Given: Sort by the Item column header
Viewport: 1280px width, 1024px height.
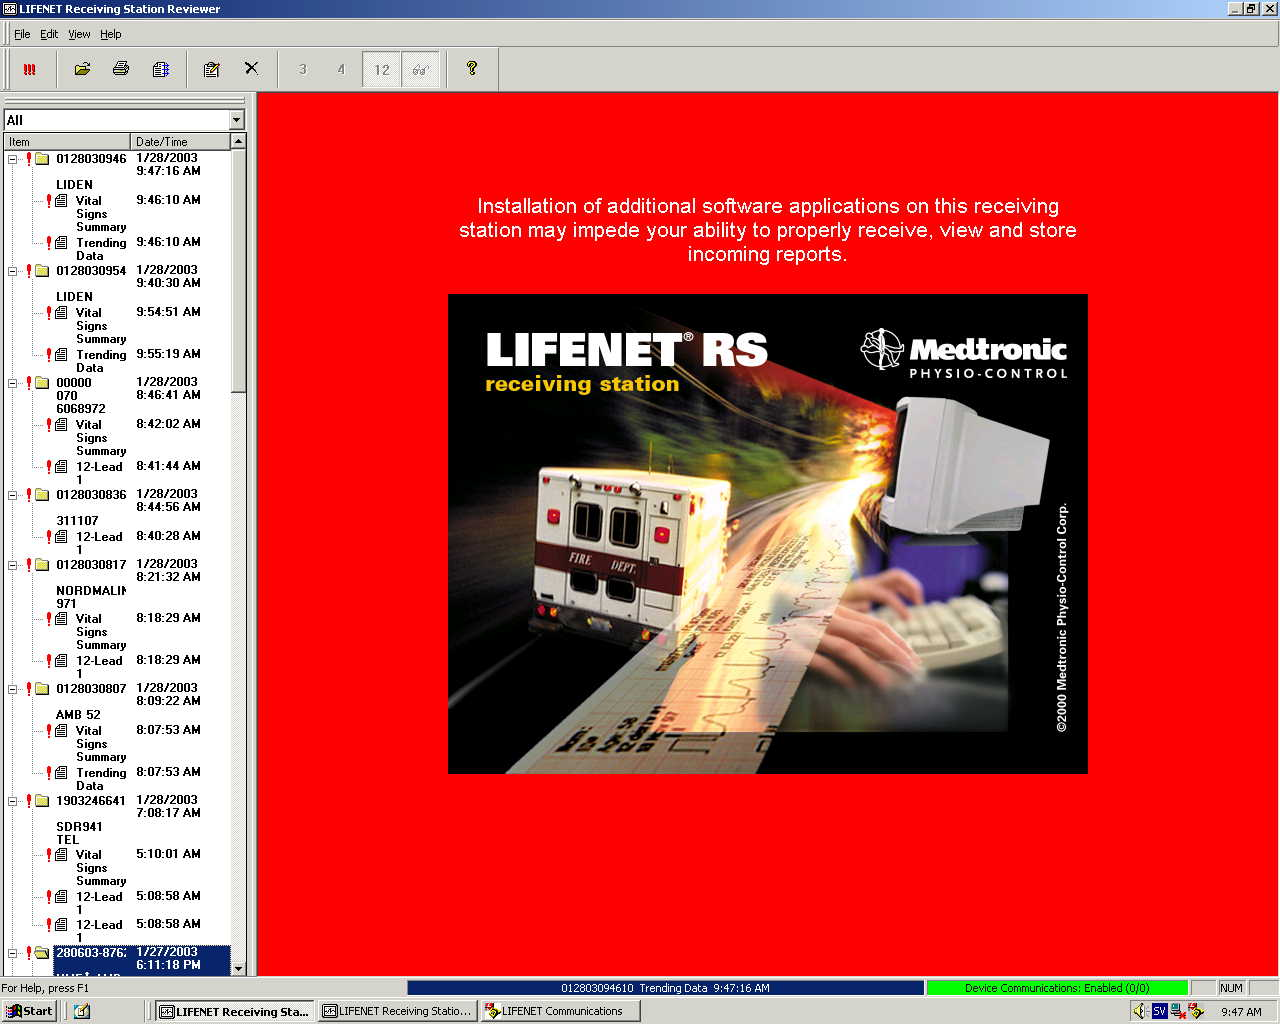Looking at the screenshot, I should coord(67,142).
